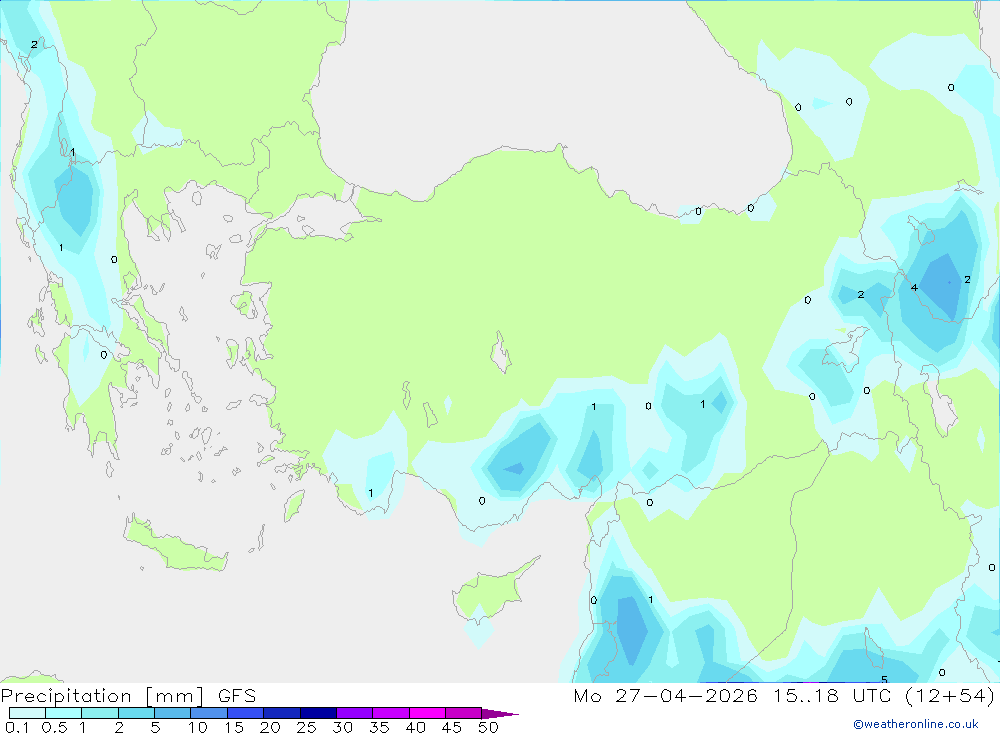
Task: Select the 45–50 mm legend color swatch
Action: (x=463, y=713)
